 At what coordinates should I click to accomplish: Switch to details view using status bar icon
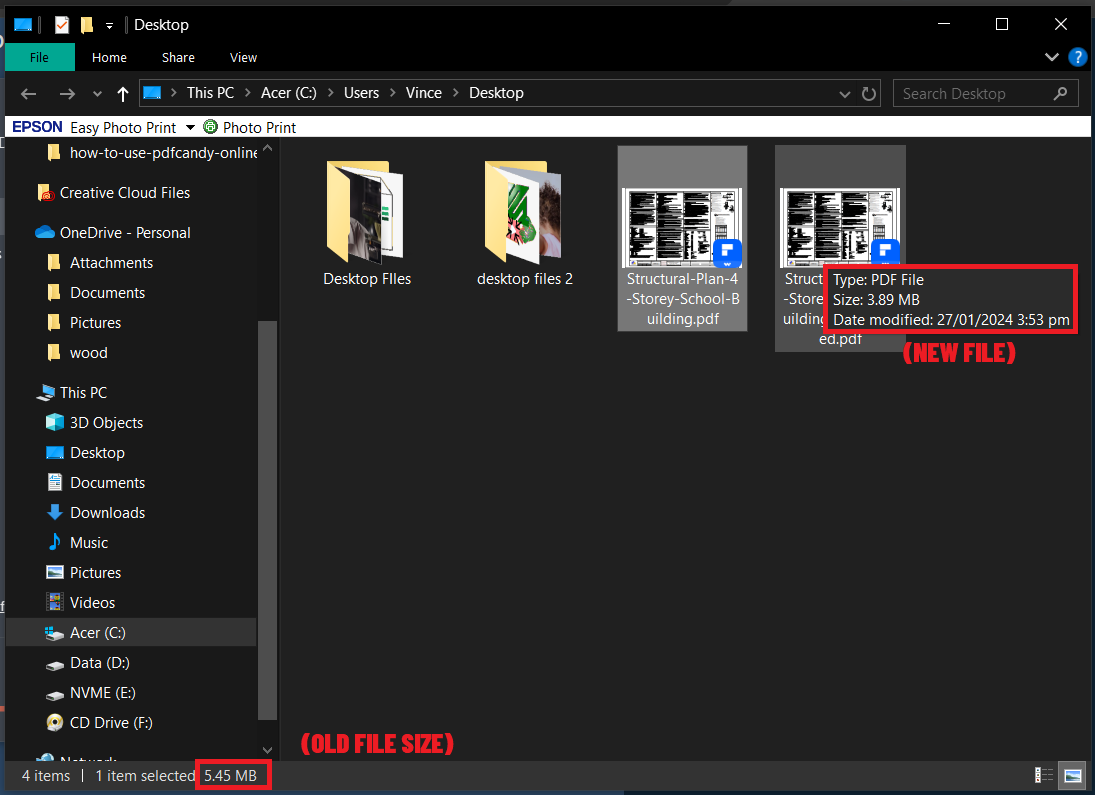click(1042, 775)
